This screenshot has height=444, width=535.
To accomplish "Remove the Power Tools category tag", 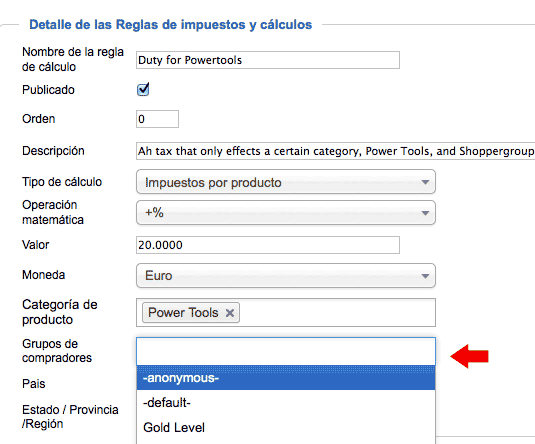I will pyautogui.click(x=230, y=313).
